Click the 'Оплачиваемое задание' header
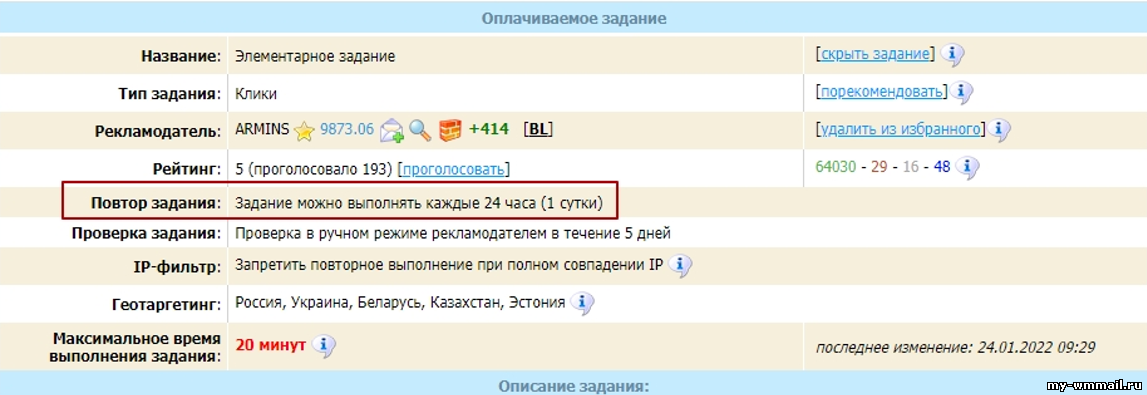The width and height of the screenshot is (1147, 395). (x=574, y=19)
